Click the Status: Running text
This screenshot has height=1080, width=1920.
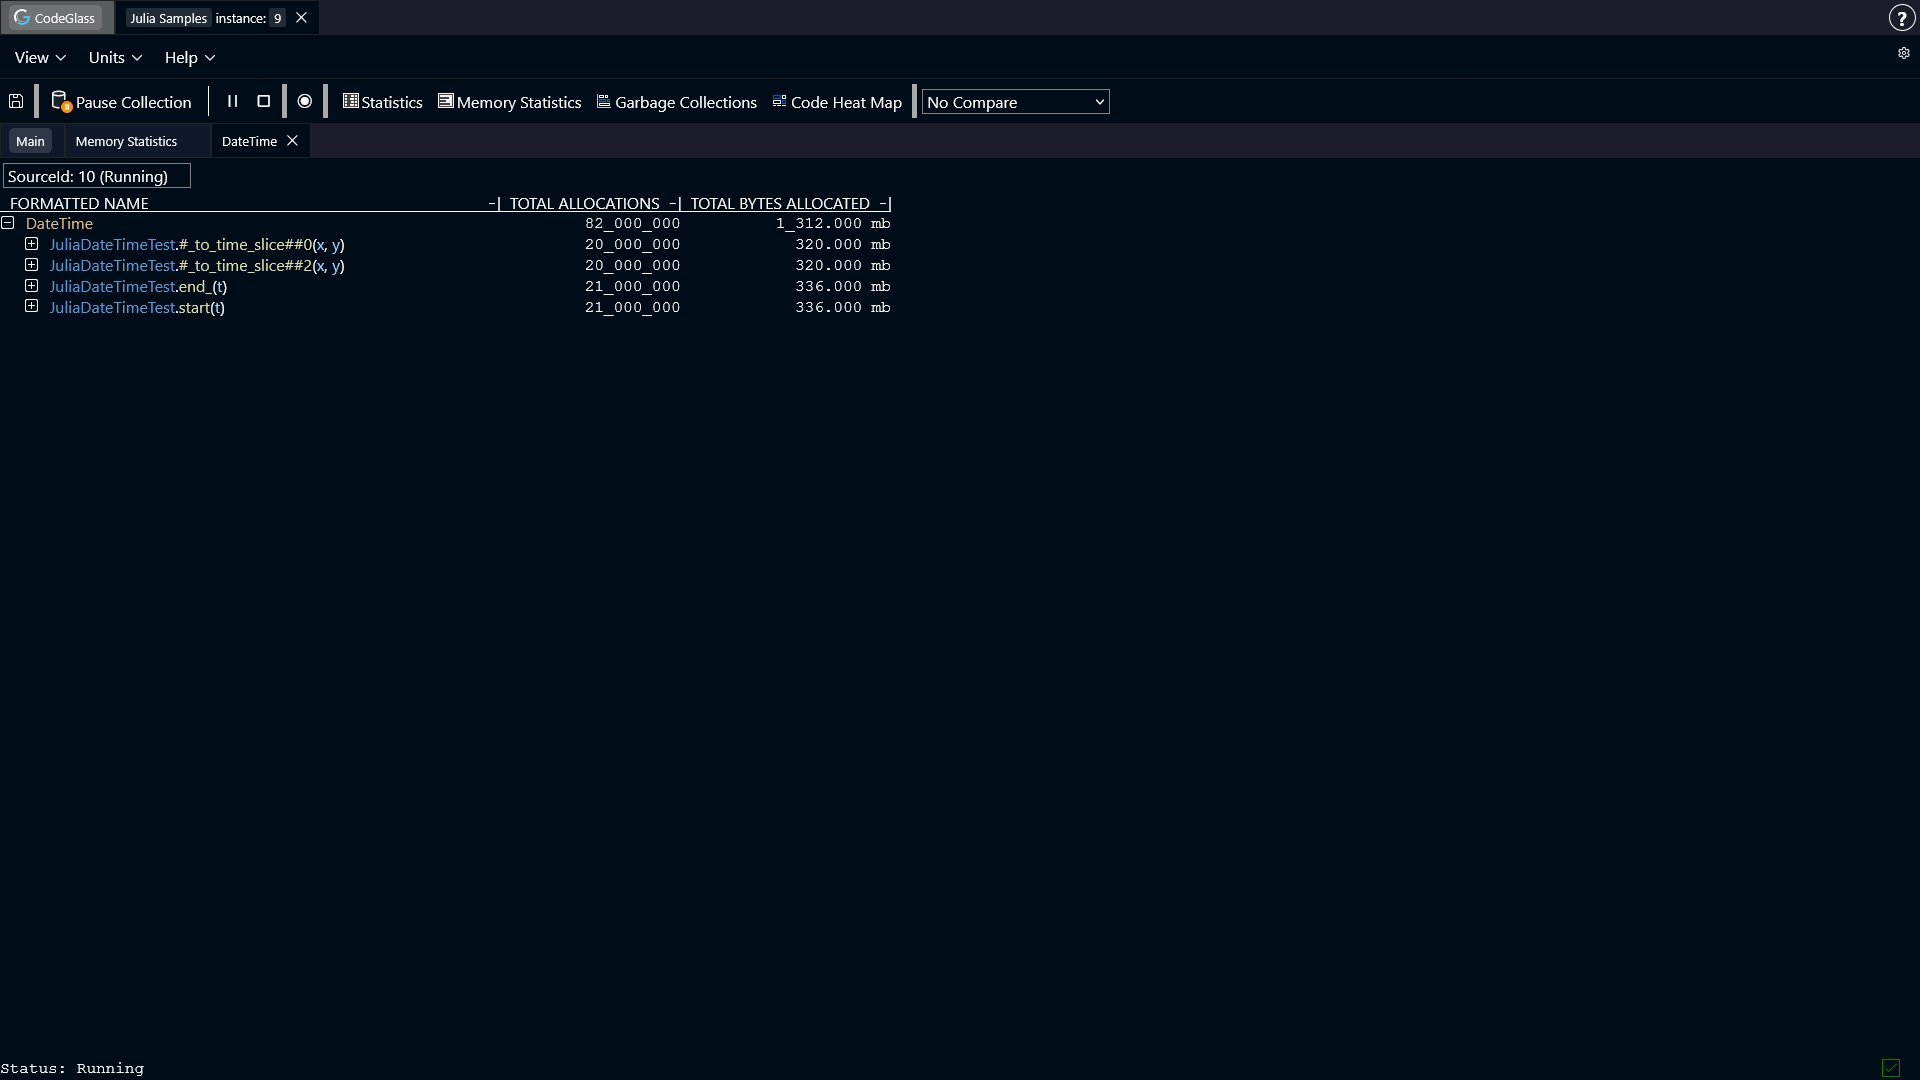(x=72, y=1068)
